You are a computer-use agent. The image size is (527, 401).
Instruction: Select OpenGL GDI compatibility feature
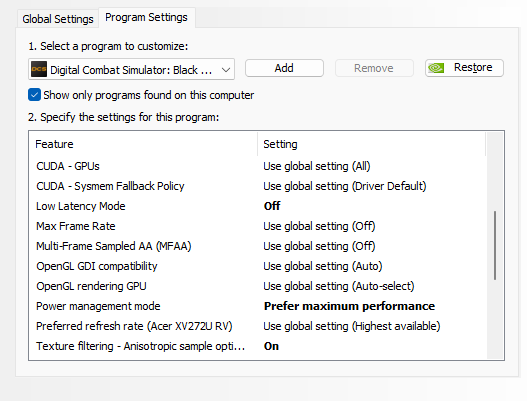pyautogui.click(x=97, y=266)
